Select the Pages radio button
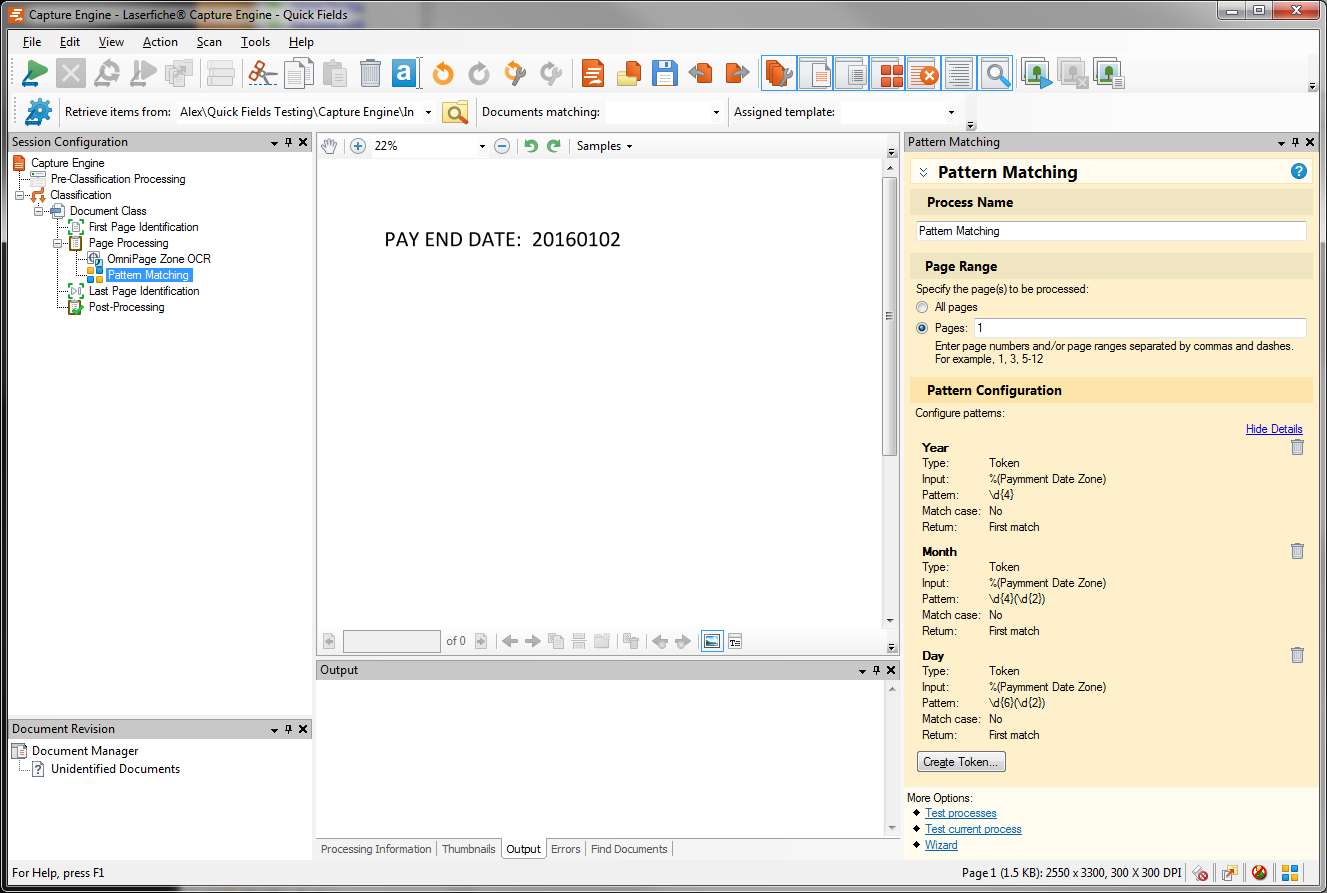 [x=922, y=328]
